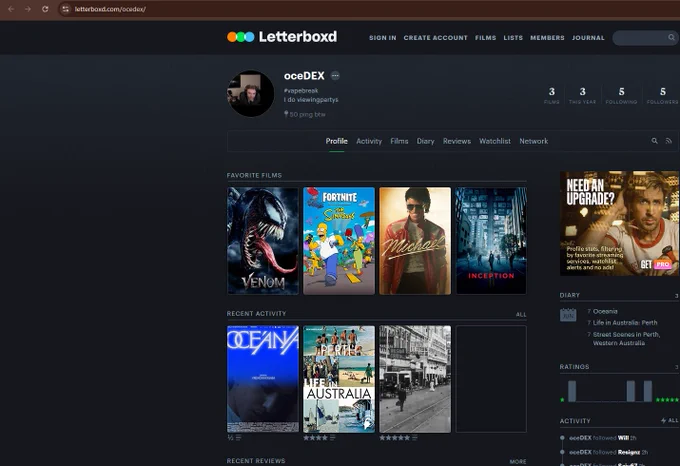Screen dimensions: 680x466
Task: Open the Inception film poster
Action: pyautogui.click(x=491, y=241)
